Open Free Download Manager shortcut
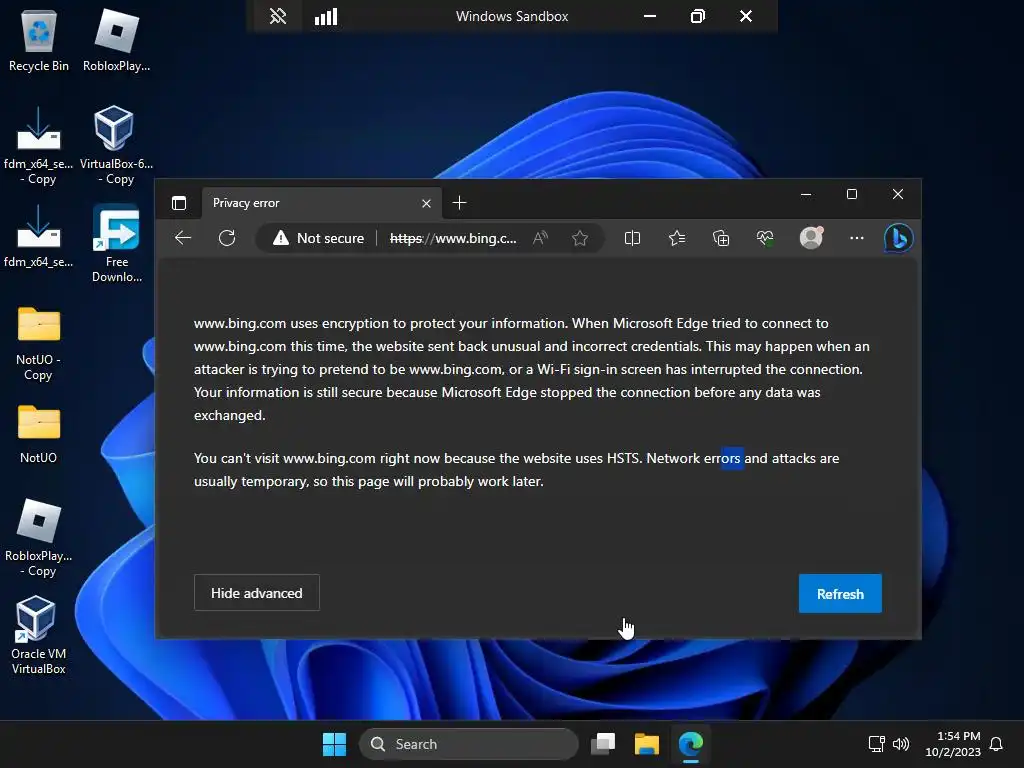Image resolution: width=1024 pixels, height=768 pixels. click(x=116, y=243)
